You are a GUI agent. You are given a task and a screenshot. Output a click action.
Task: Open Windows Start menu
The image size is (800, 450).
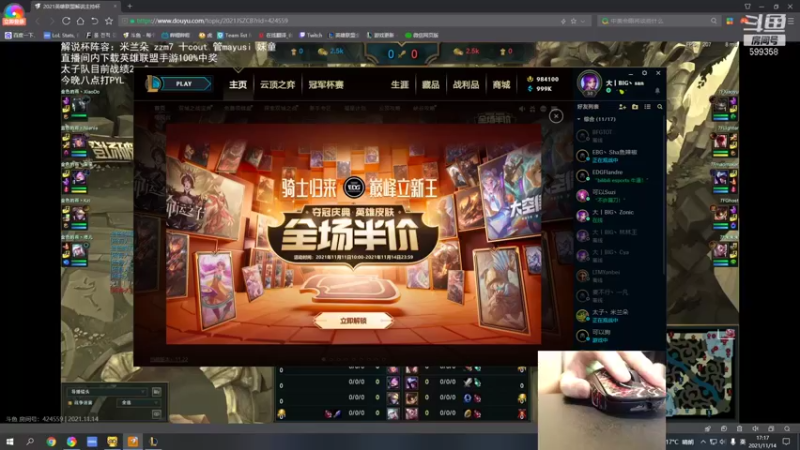(9, 441)
